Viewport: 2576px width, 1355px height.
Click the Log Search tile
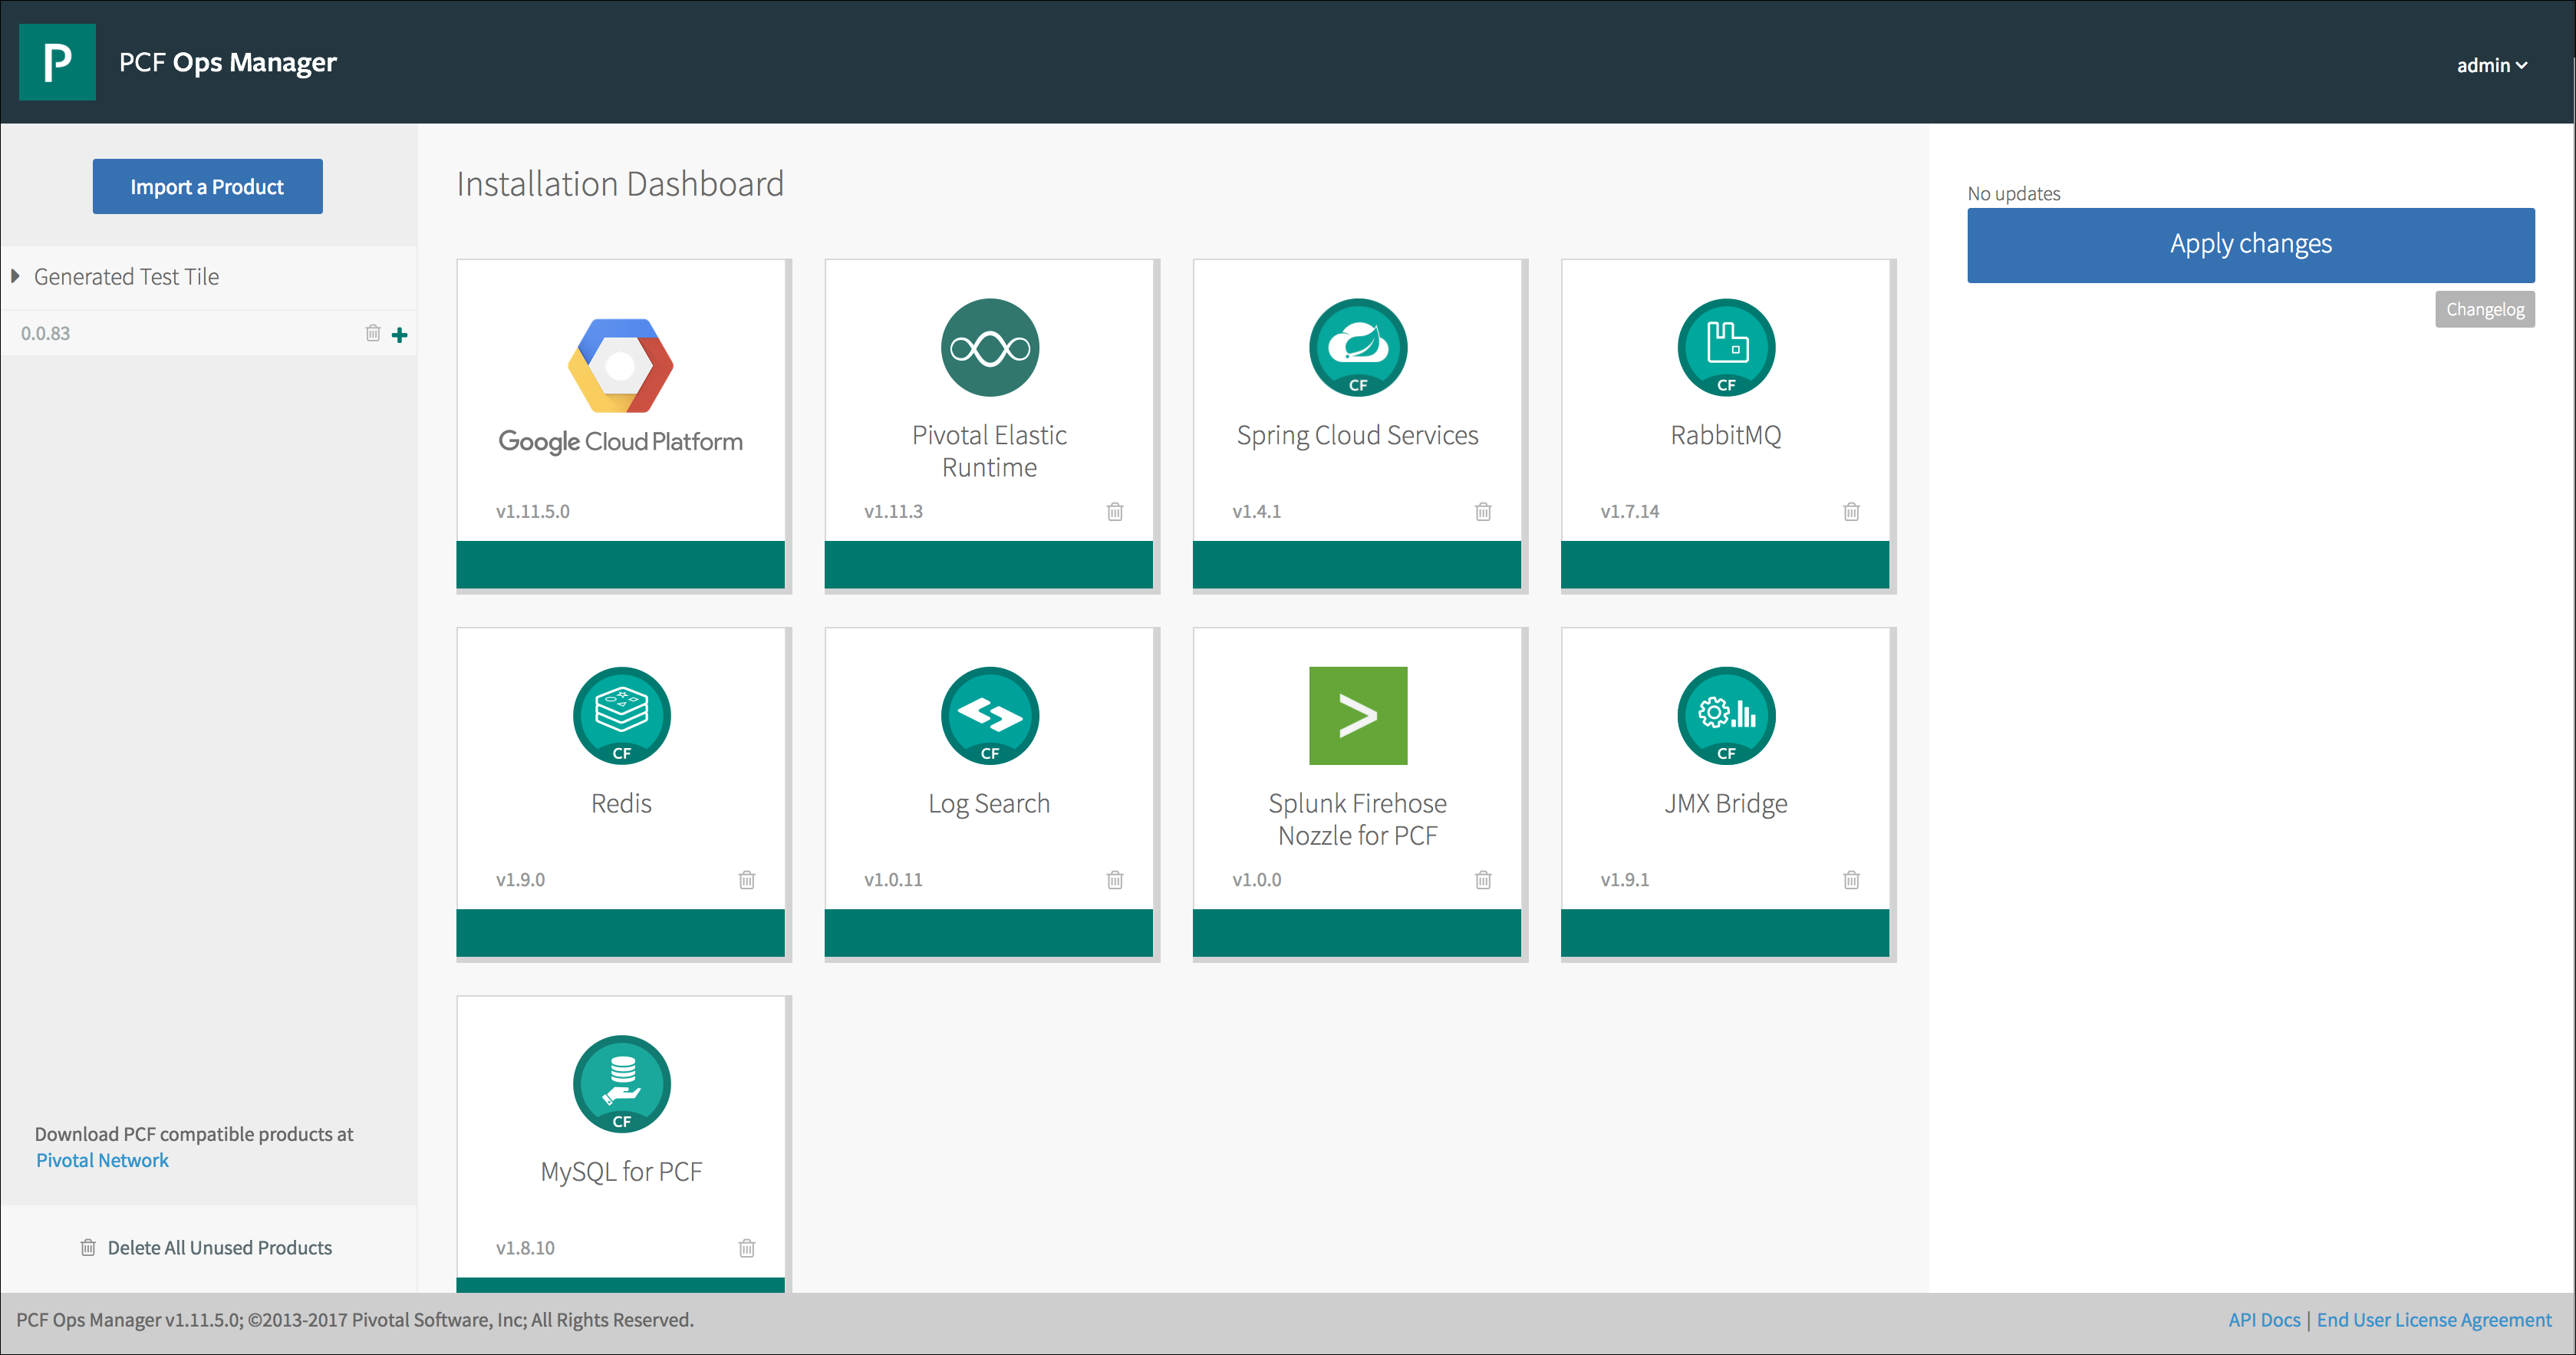[989, 780]
